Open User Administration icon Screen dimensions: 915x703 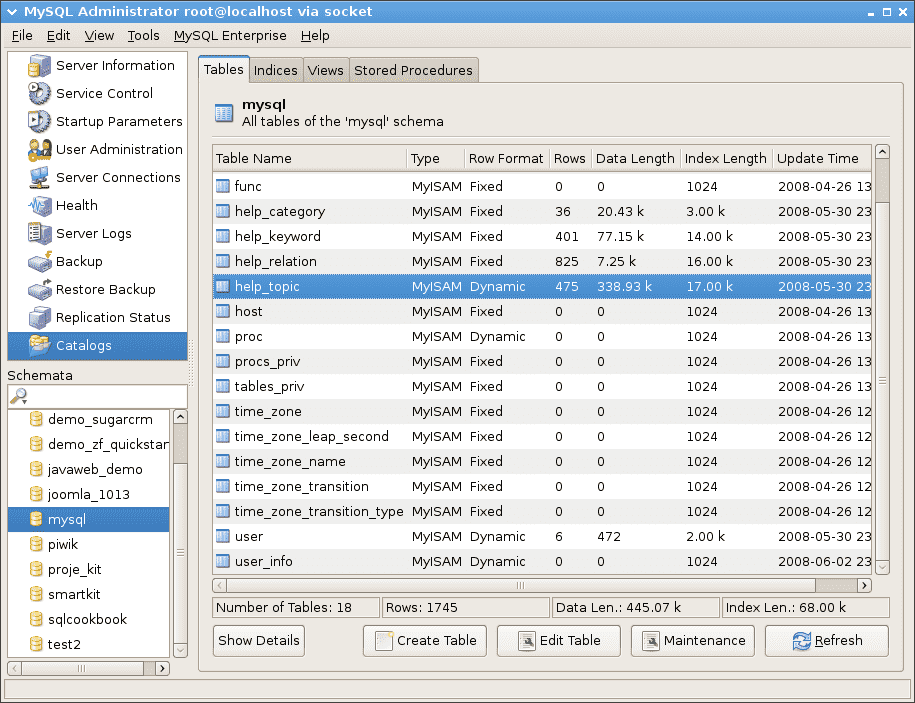tap(39, 149)
